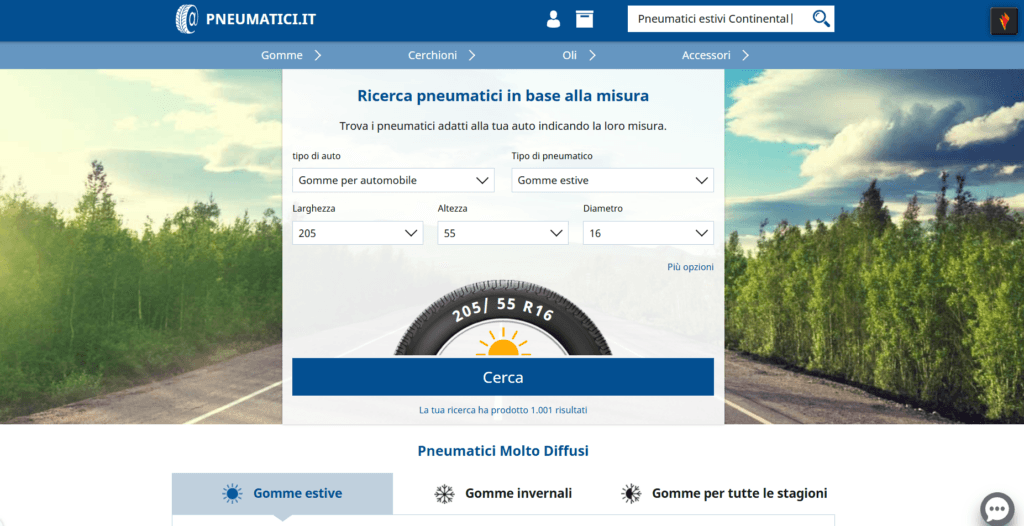Click the Larghezza label
1024x526 pixels.
pyautogui.click(x=313, y=208)
